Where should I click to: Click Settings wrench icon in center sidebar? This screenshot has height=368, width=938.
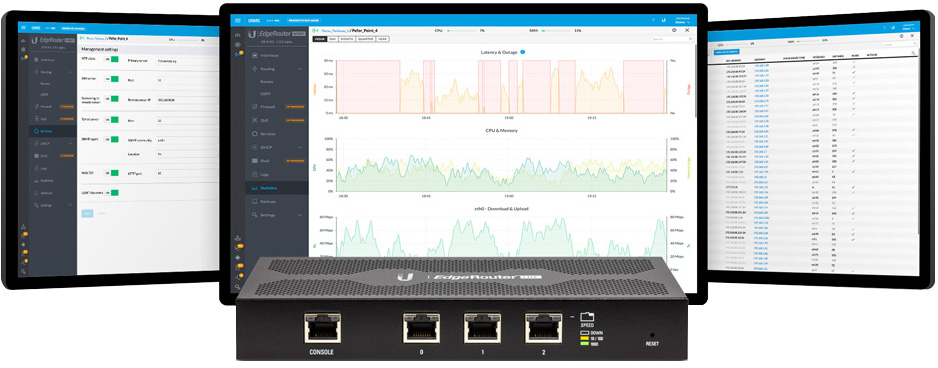(254, 215)
